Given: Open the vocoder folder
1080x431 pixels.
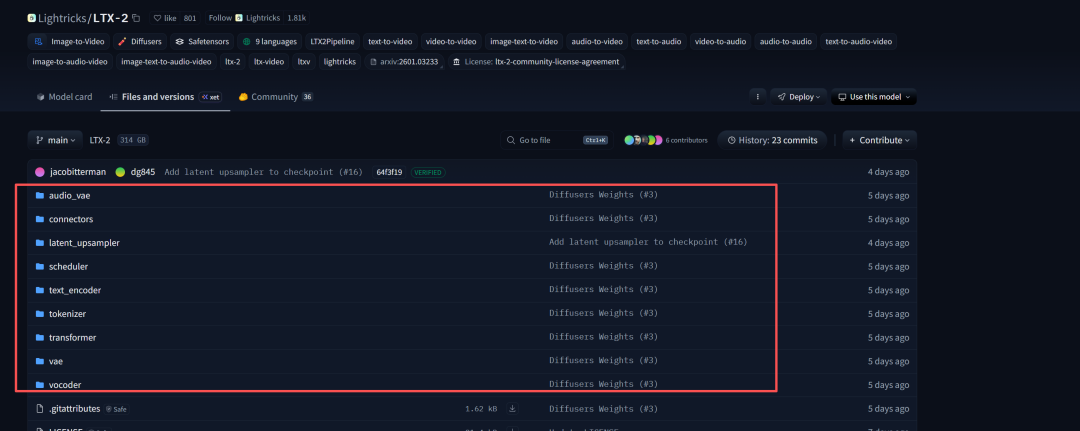Looking at the screenshot, I should tap(65, 385).
